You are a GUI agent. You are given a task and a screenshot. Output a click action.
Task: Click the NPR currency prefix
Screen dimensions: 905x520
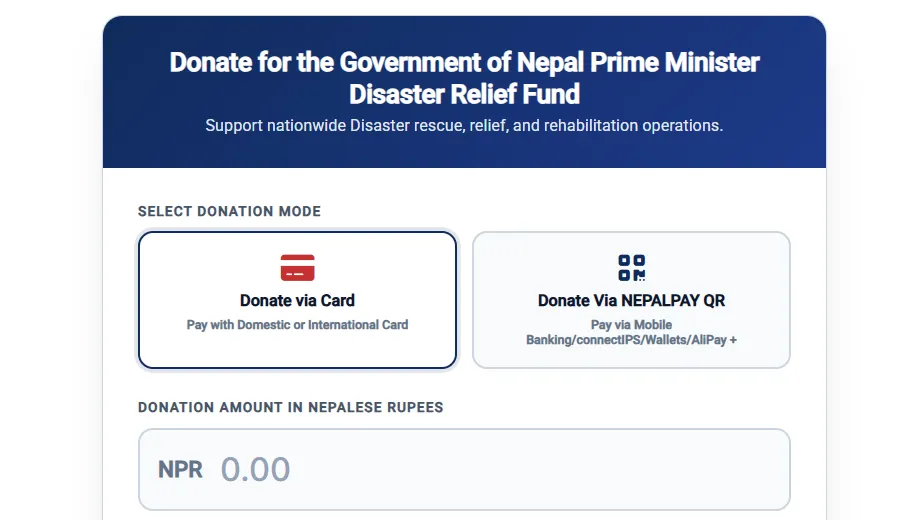click(180, 470)
